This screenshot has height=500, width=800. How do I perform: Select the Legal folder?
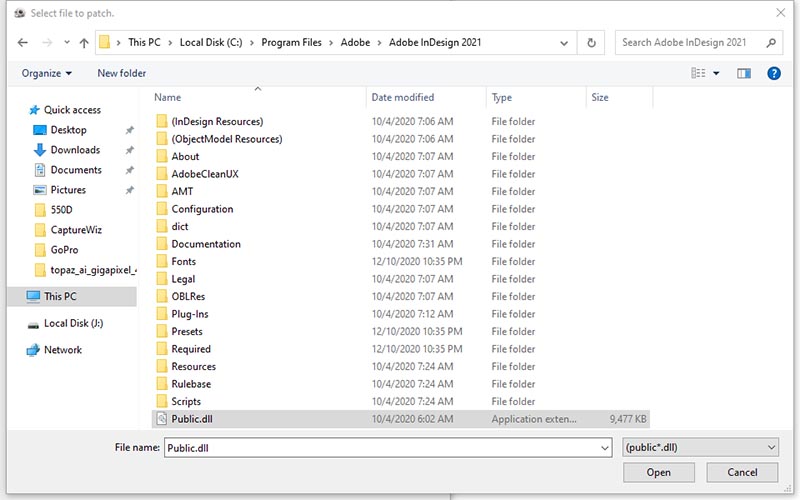[x=183, y=279]
